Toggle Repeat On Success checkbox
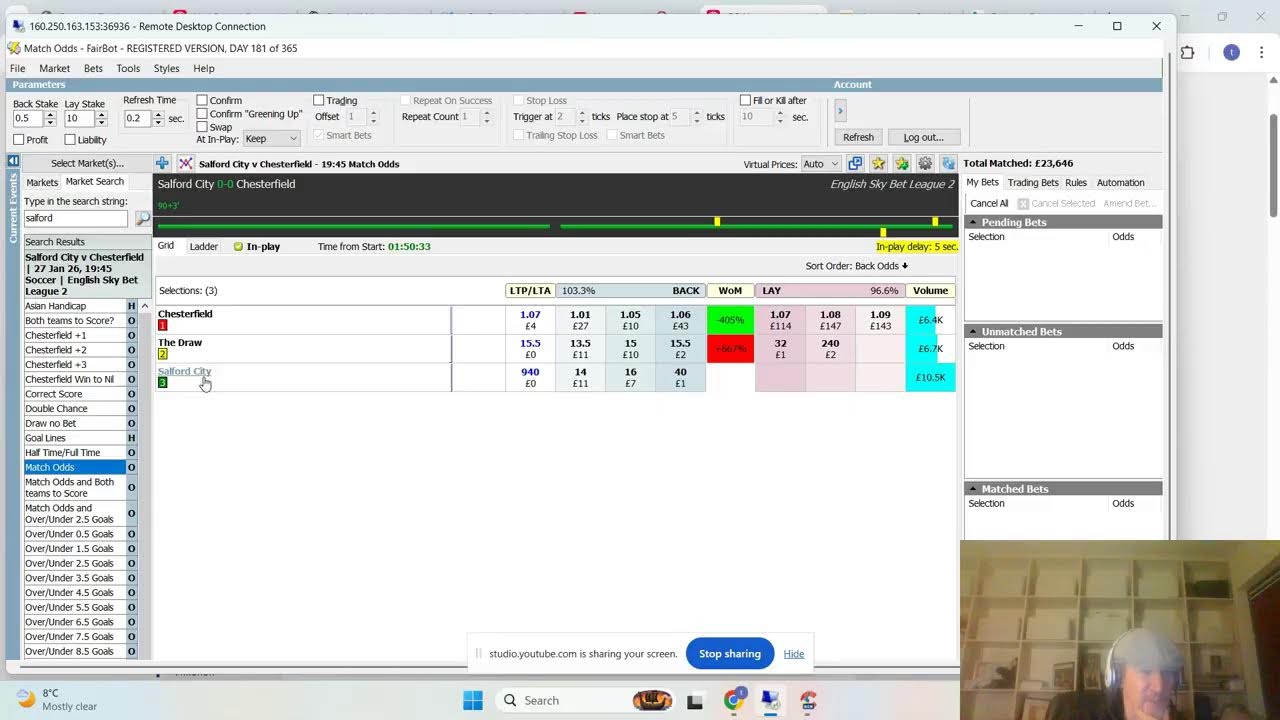Image resolution: width=1280 pixels, height=720 pixels. (405, 100)
